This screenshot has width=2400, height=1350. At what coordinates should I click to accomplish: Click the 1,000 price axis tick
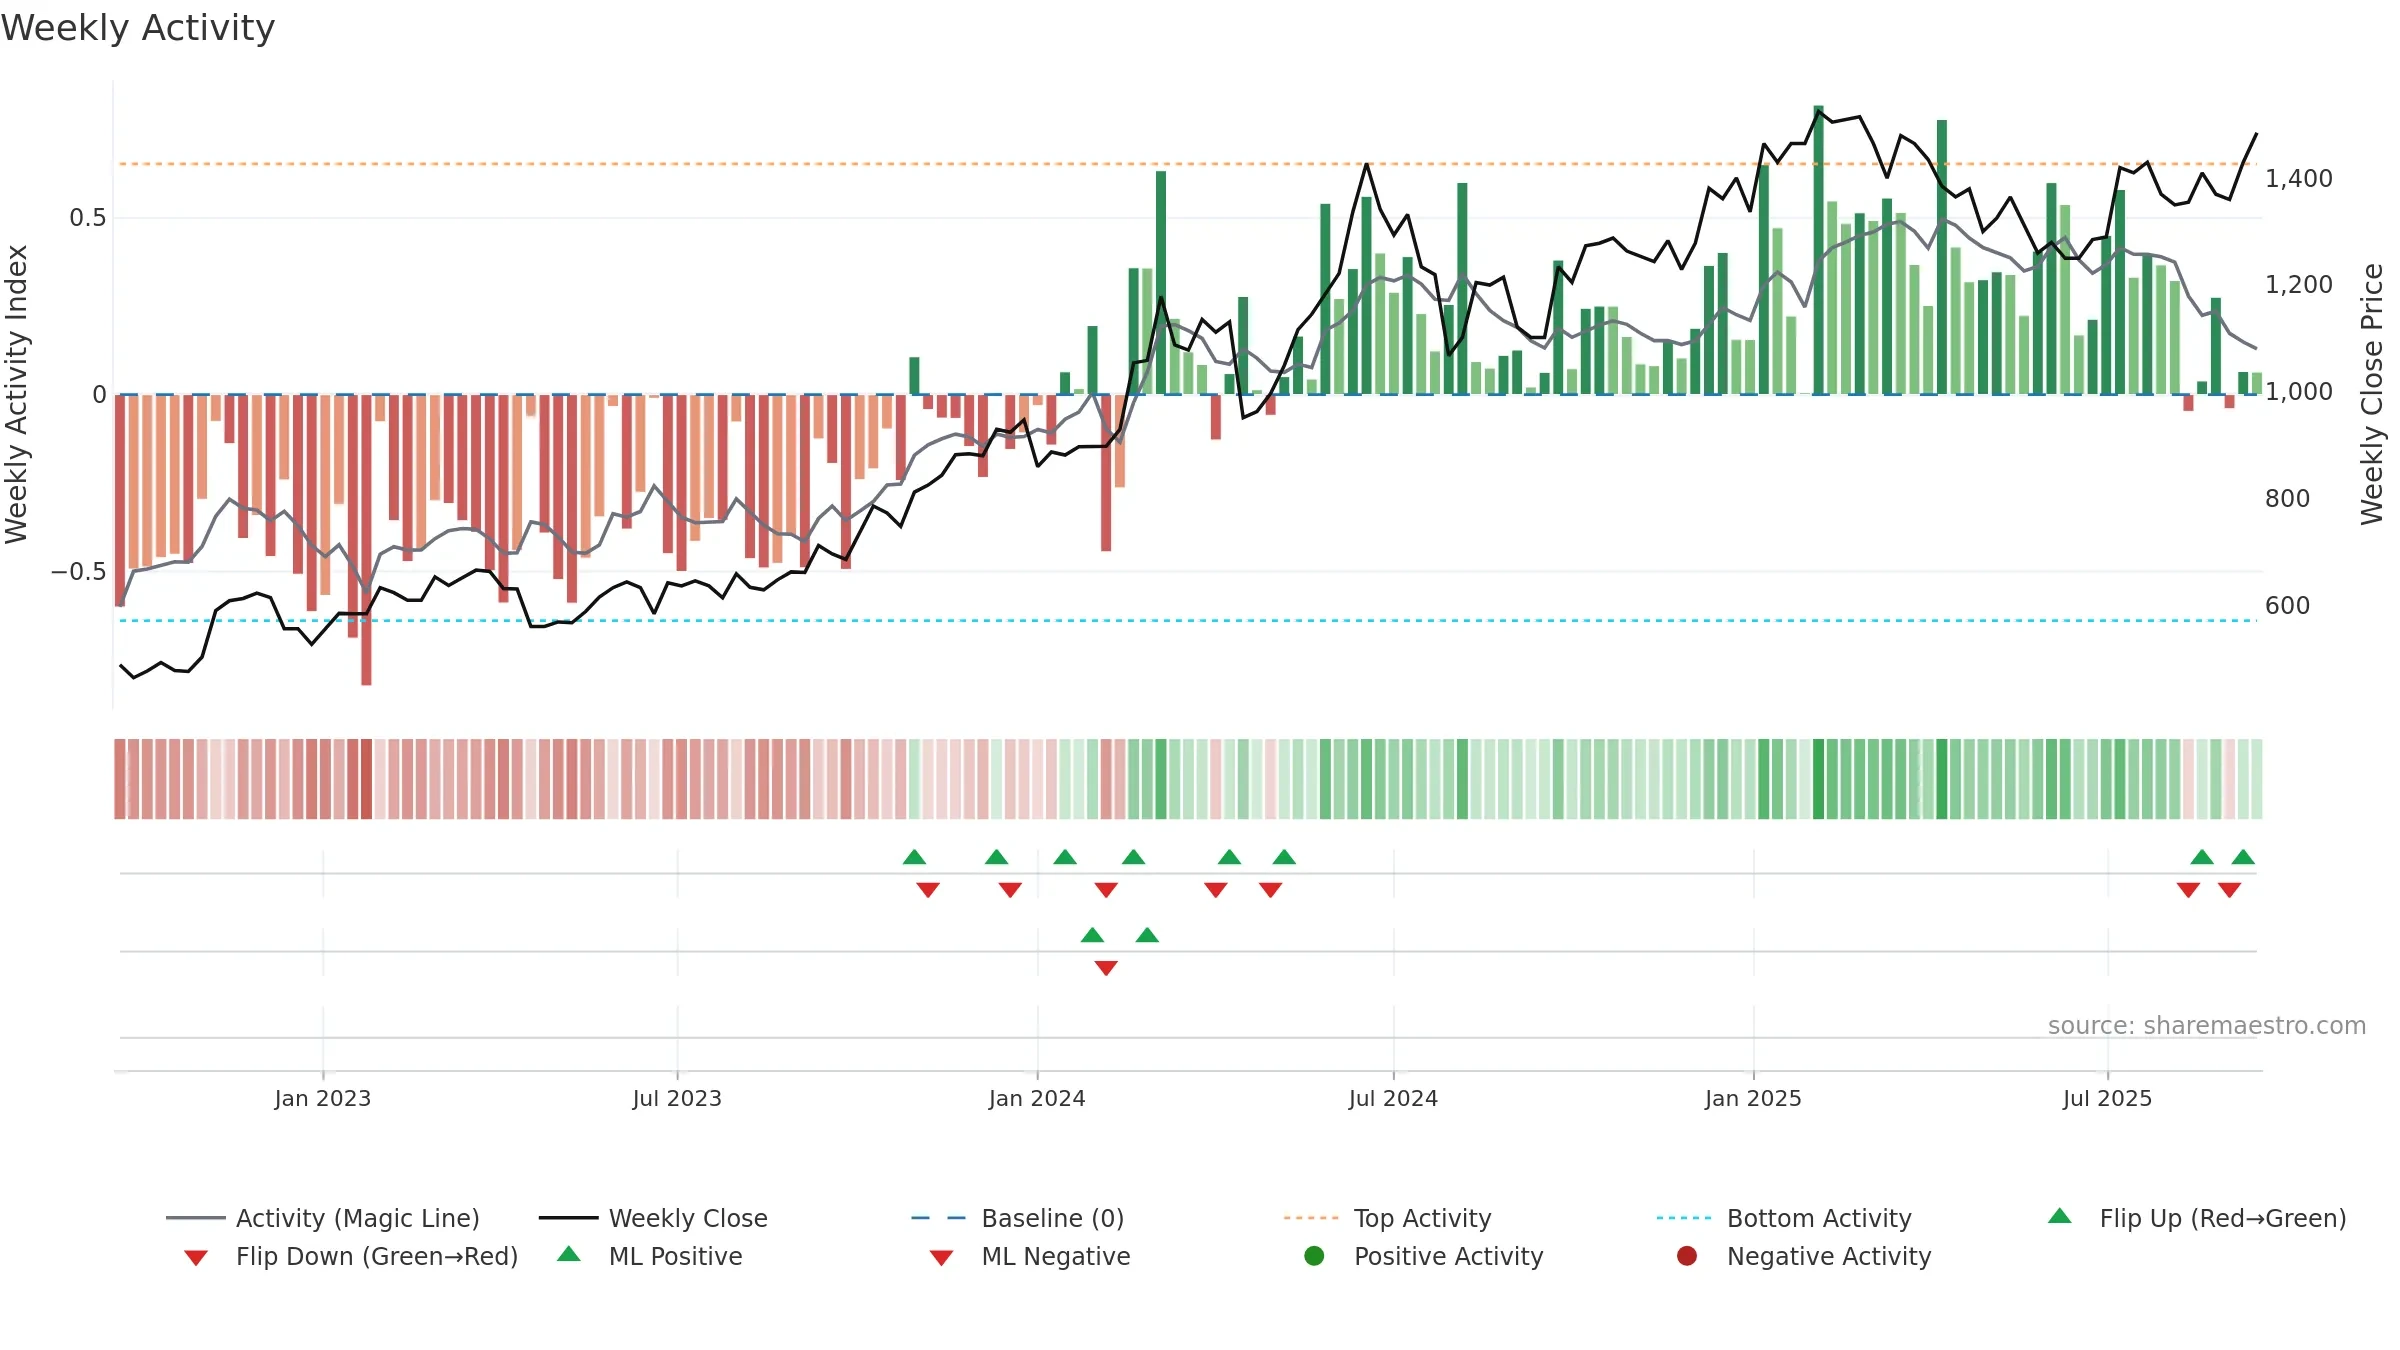2298,392
